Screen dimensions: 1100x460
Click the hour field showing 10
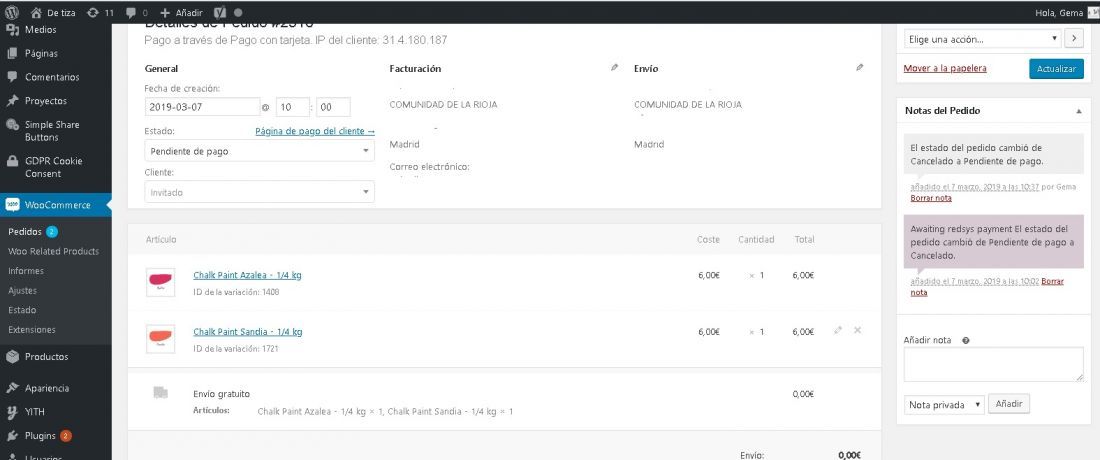tap(293, 107)
